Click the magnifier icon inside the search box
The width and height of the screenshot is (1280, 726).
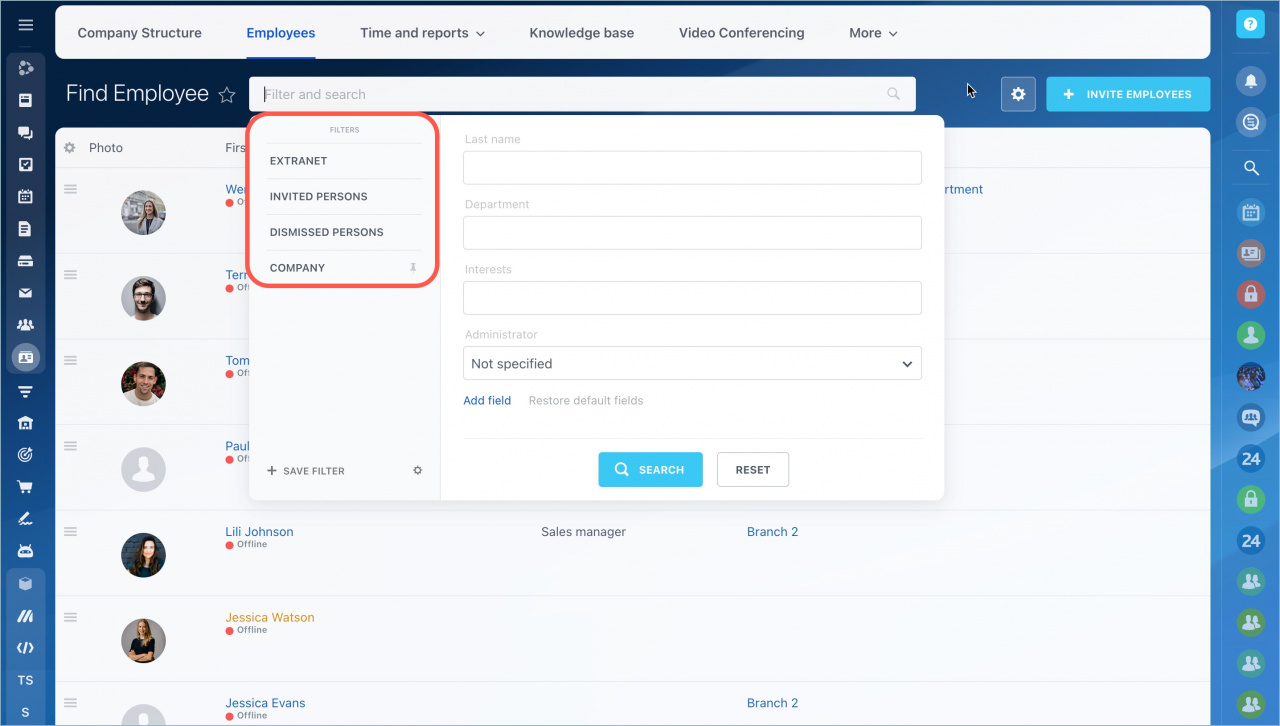(893, 94)
